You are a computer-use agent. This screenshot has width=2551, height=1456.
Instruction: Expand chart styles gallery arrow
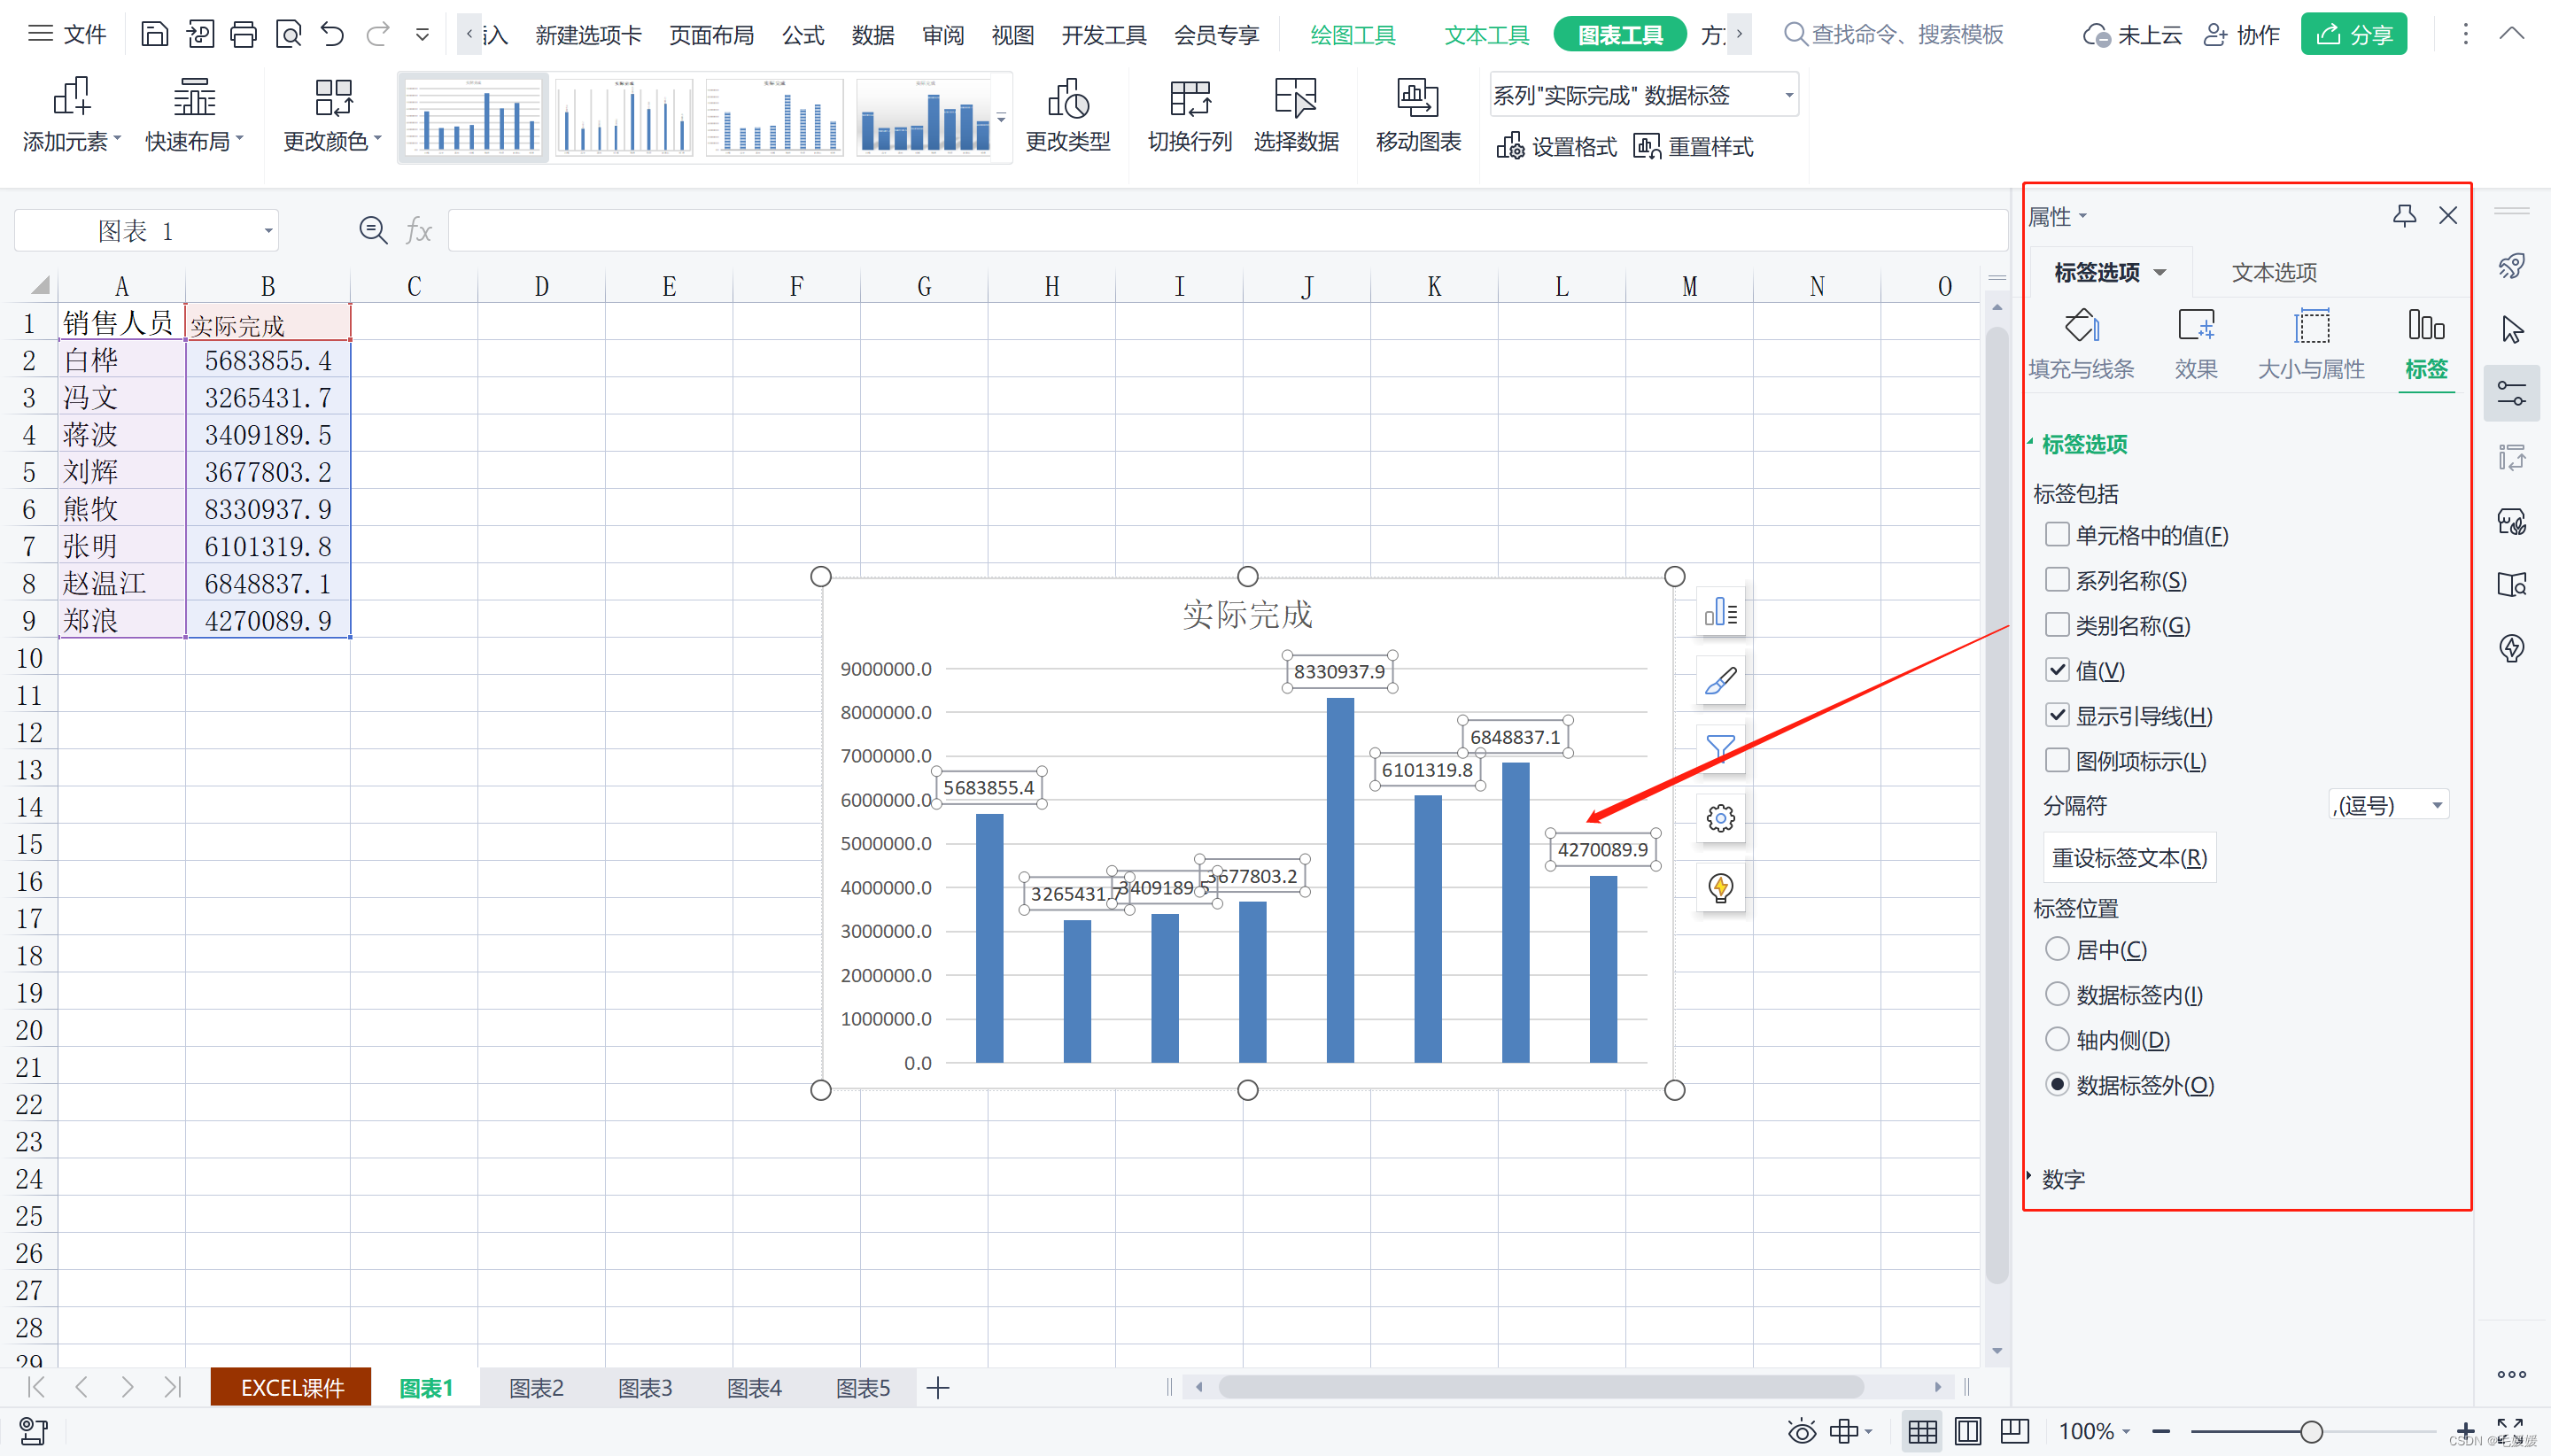coord(1001,118)
